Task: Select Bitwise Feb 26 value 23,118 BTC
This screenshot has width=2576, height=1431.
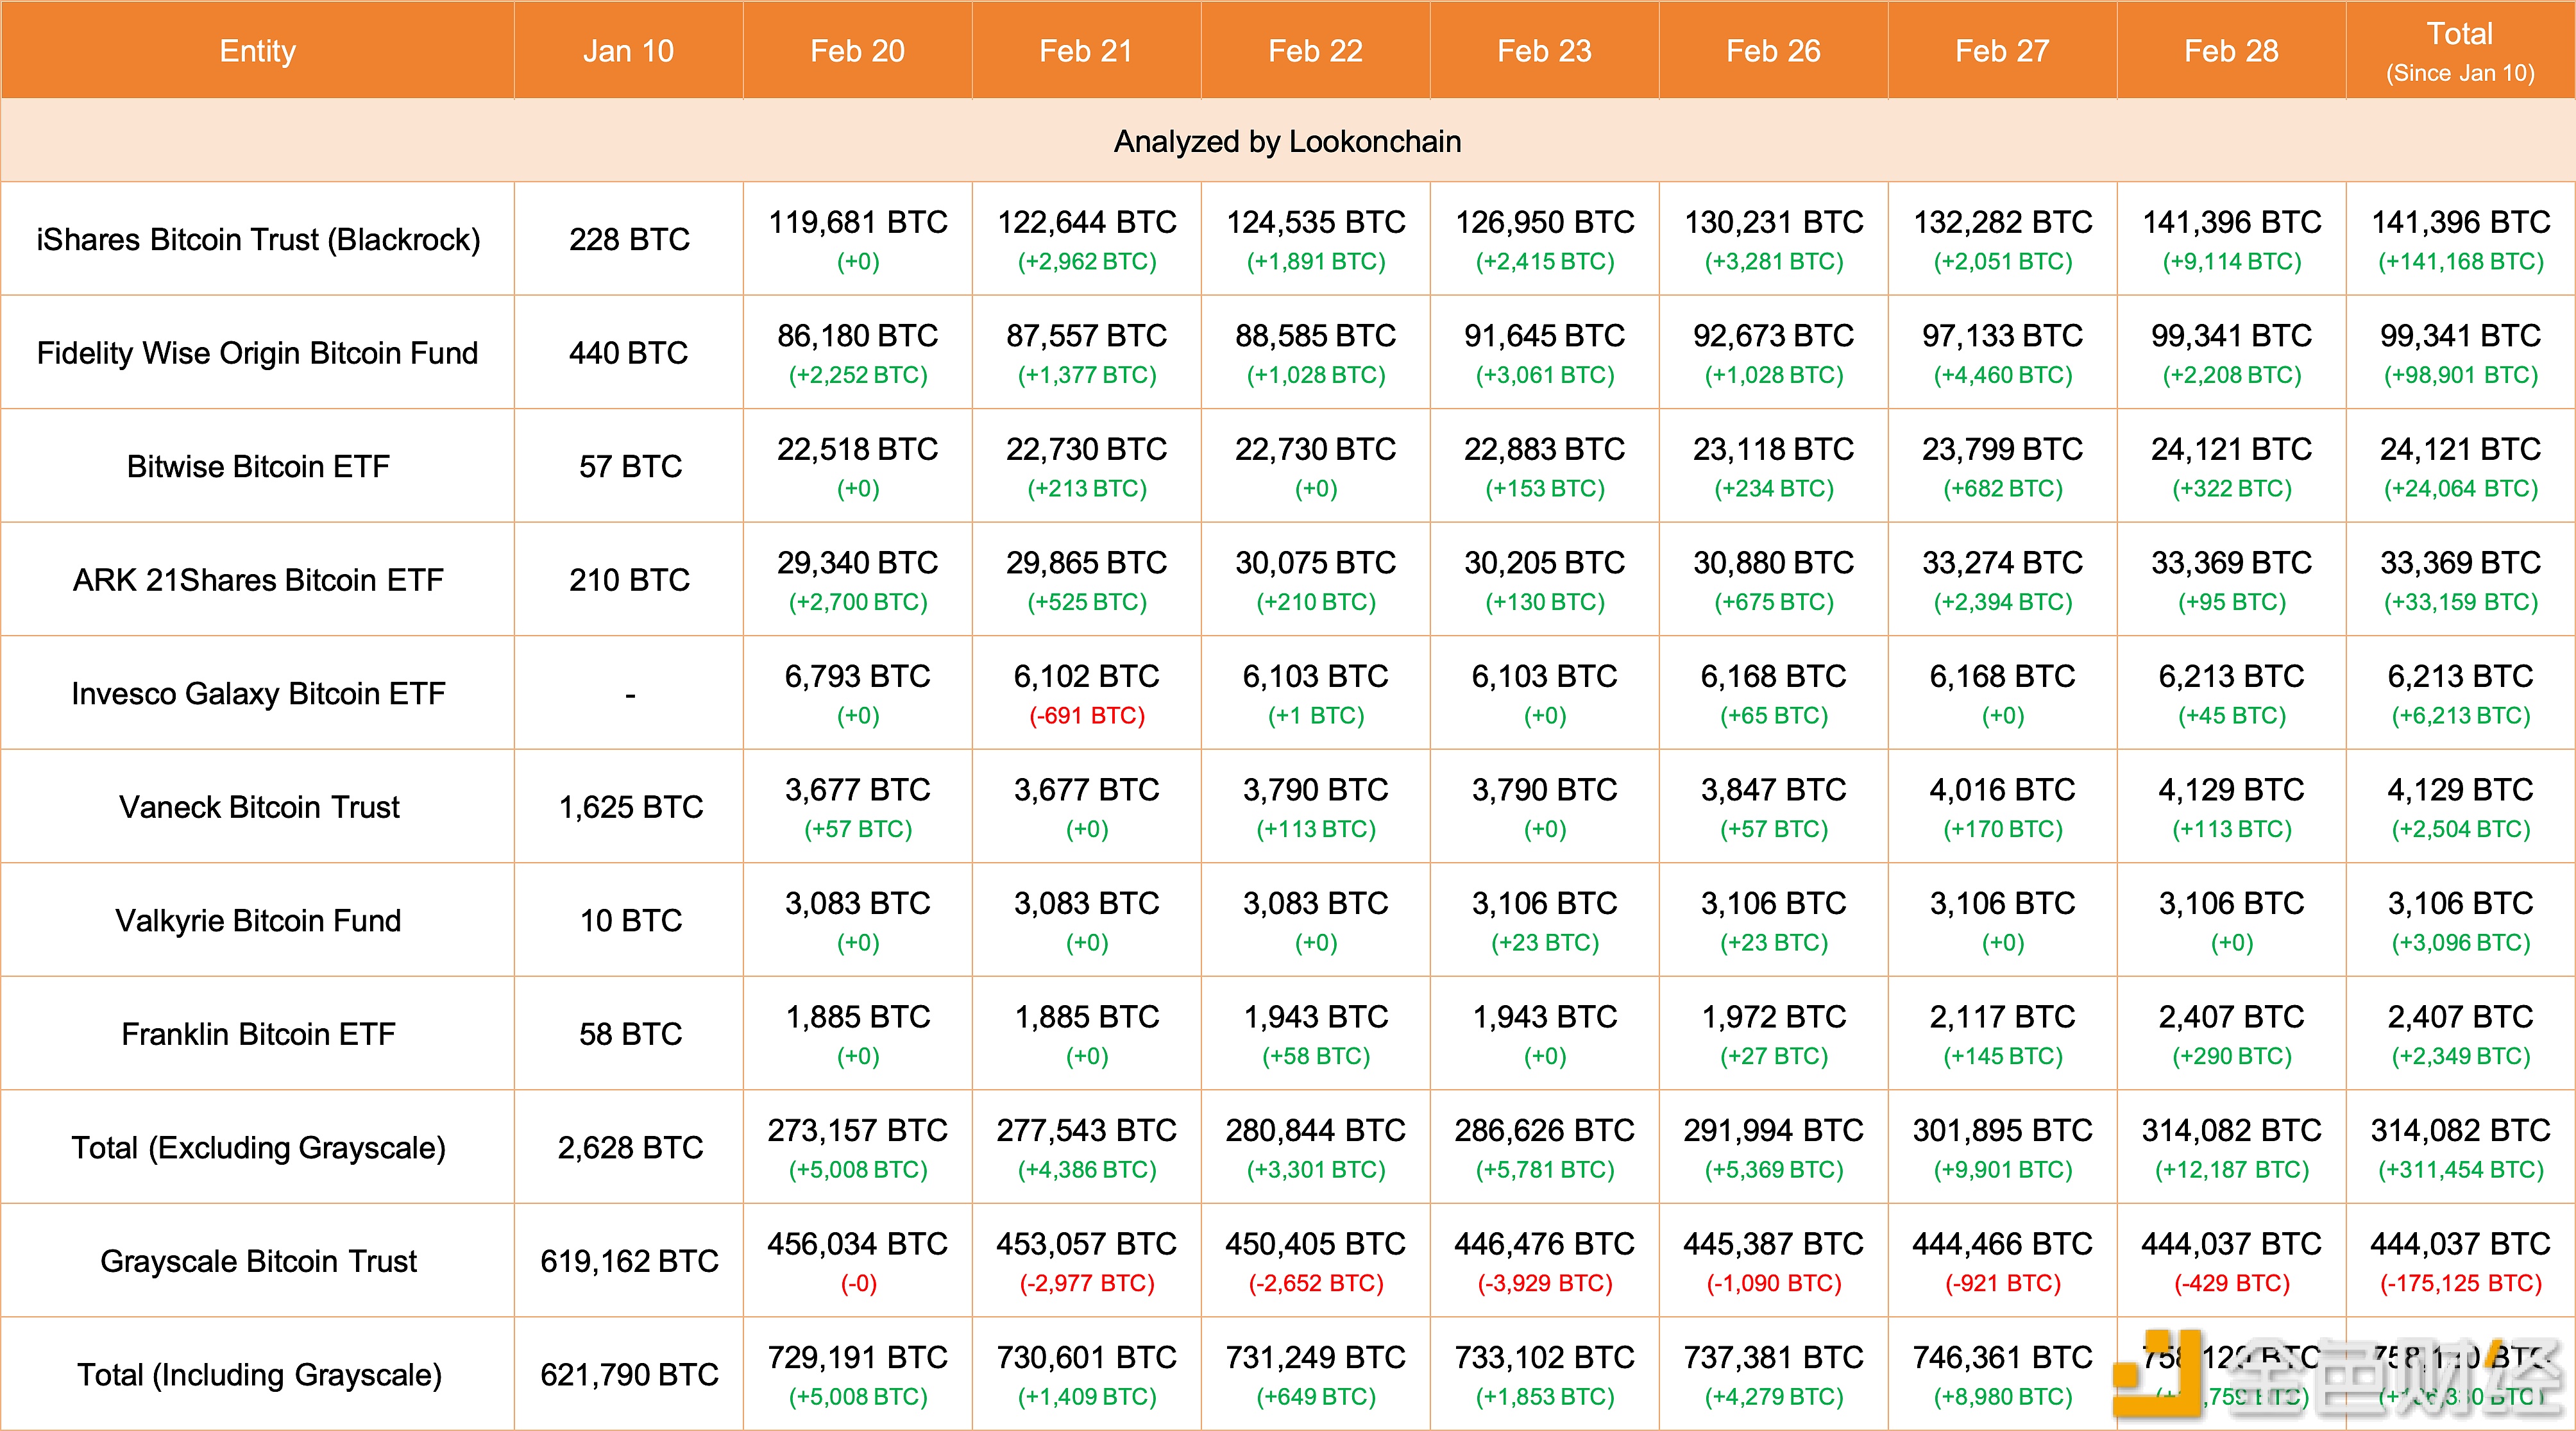Action: (x=1774, y=450)
